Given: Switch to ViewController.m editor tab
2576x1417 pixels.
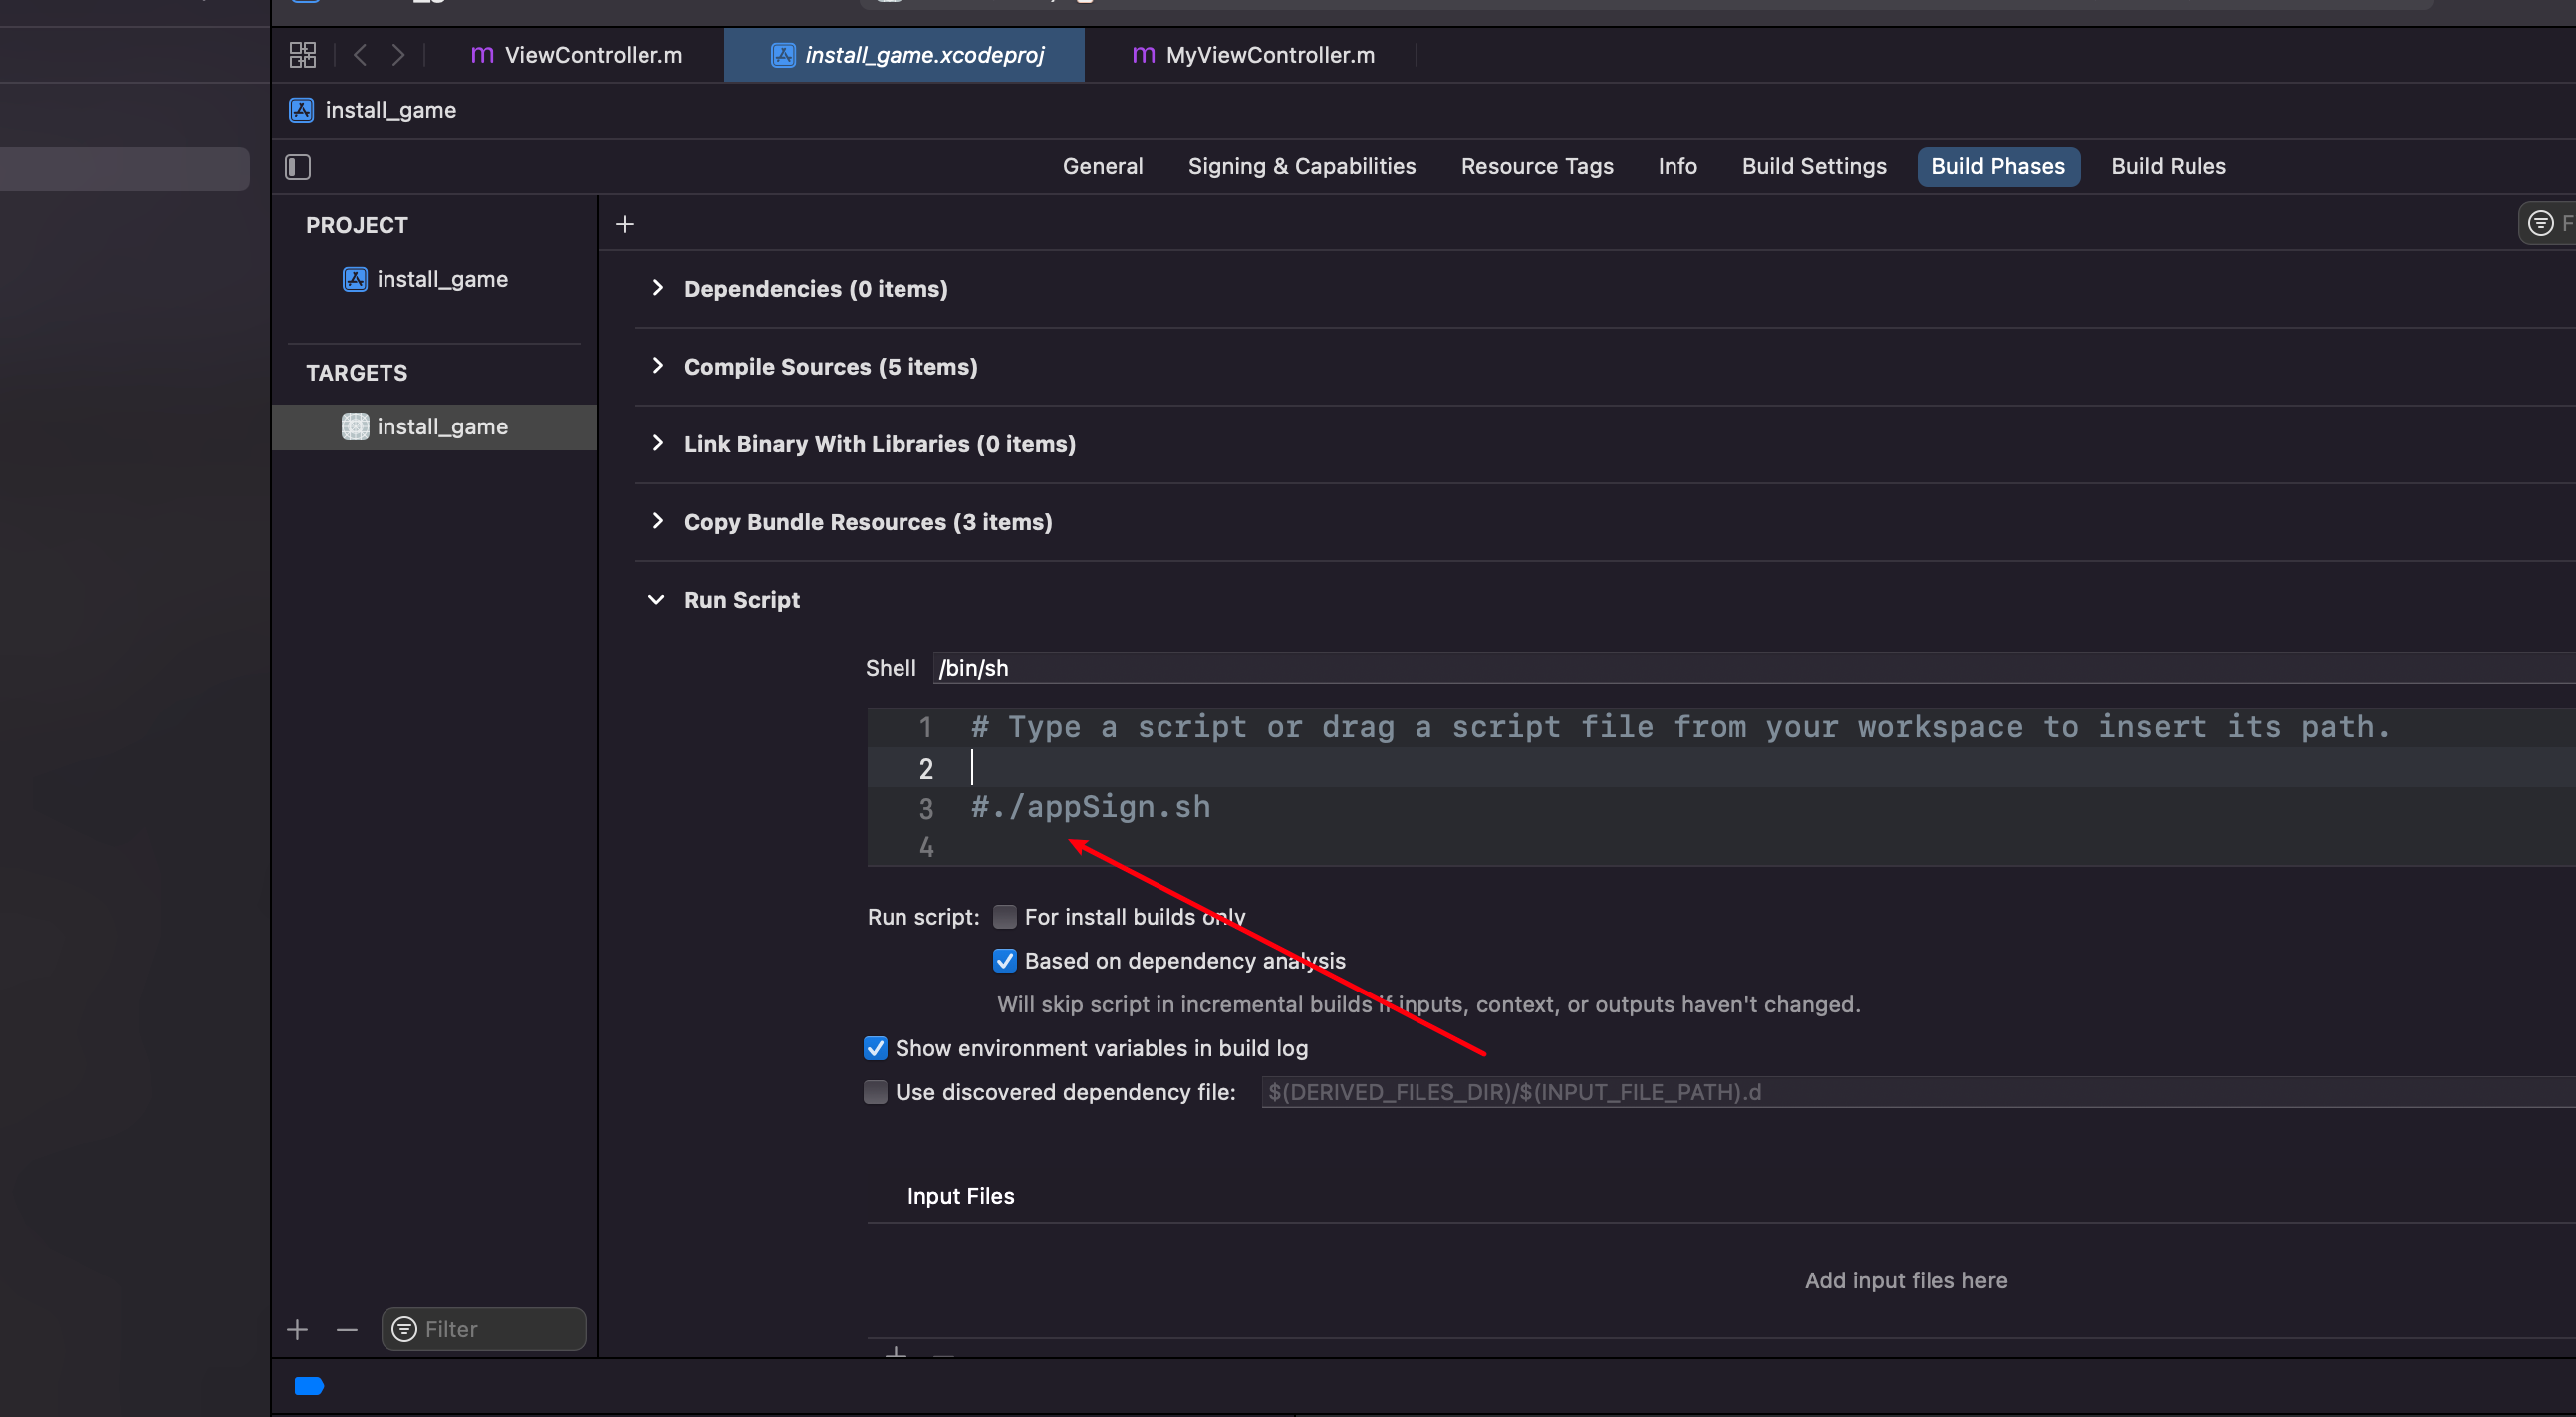Looking at the screenshot, I should coord(577,55).
